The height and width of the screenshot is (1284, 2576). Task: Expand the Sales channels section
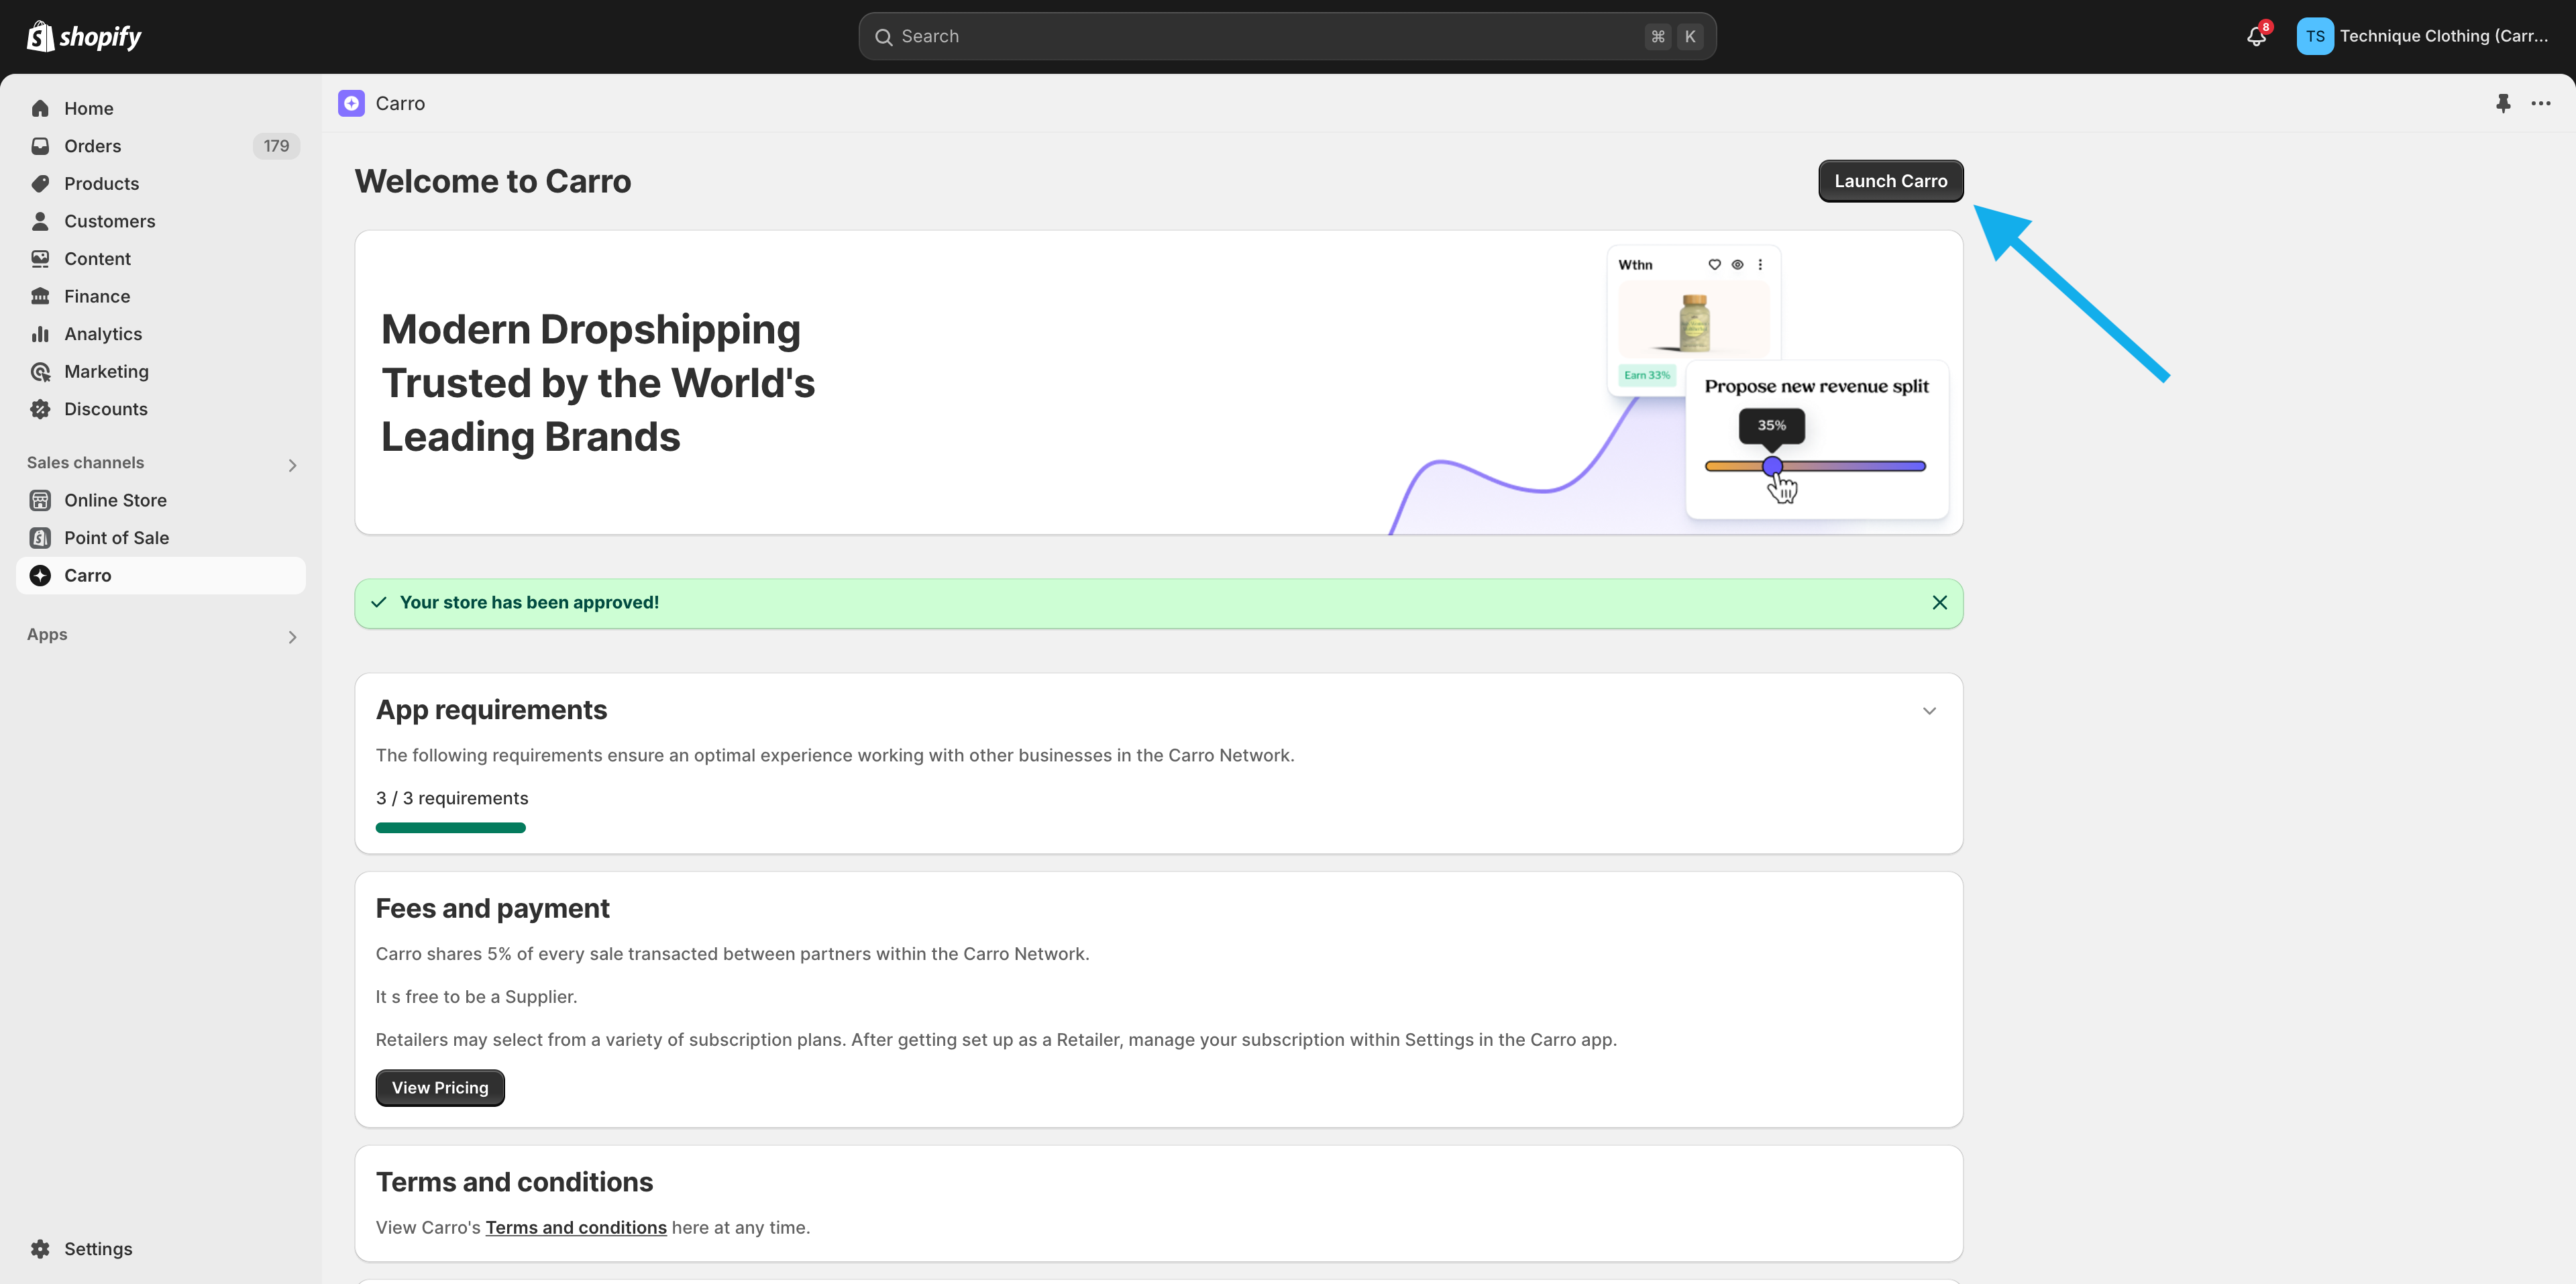pyautogui.click(x=292, y=465)
